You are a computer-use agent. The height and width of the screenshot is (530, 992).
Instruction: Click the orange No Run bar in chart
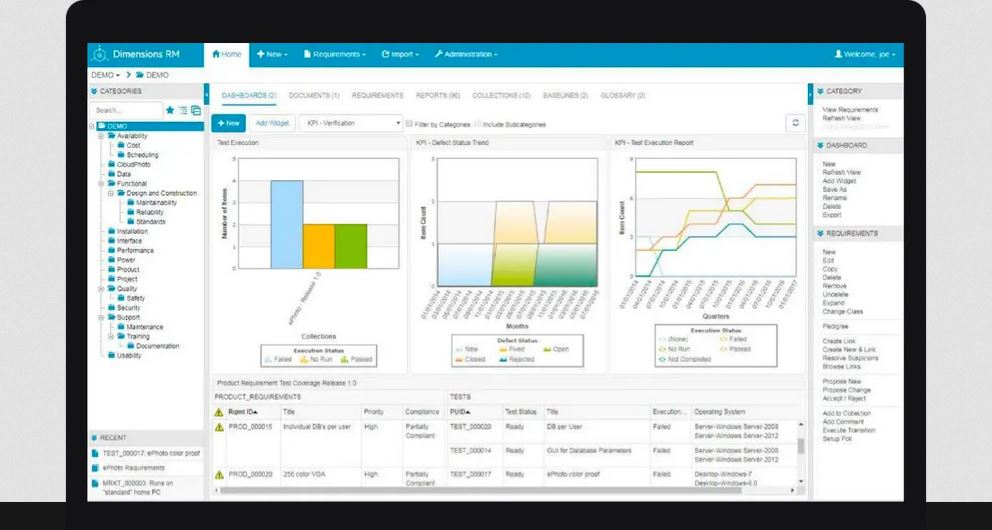(x=318, y=247)
